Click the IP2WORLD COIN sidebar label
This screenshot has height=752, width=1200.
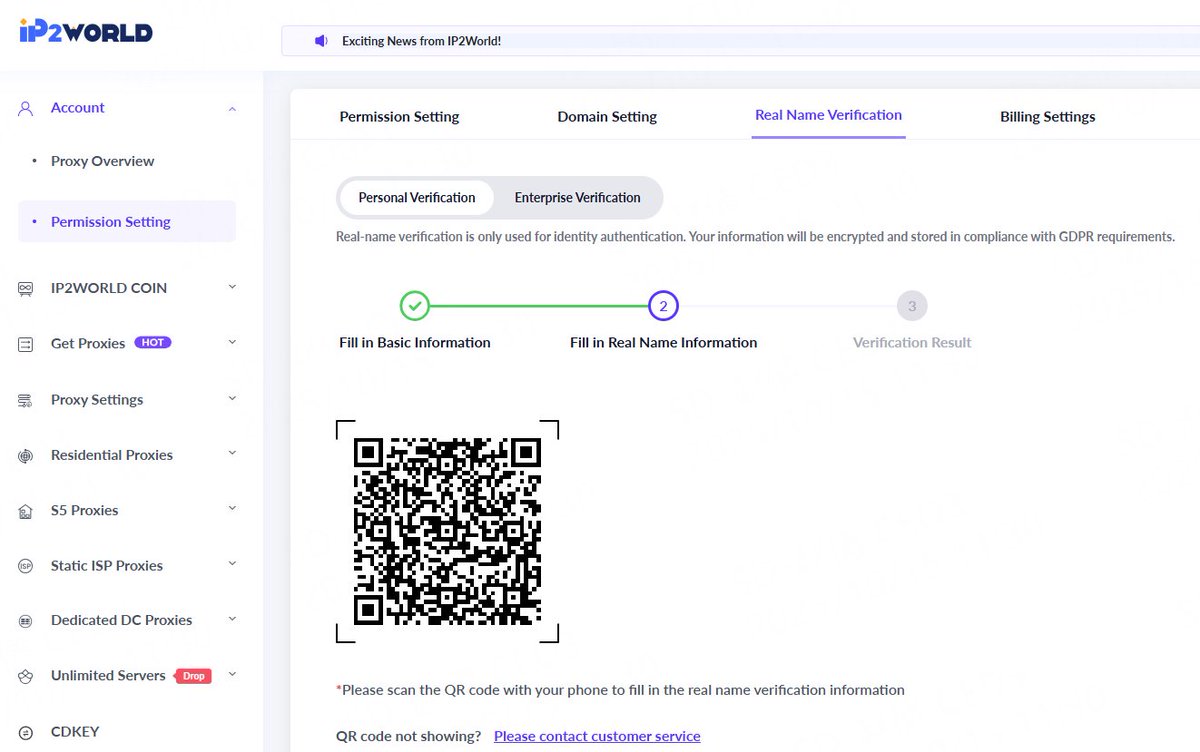click(109, 288)
